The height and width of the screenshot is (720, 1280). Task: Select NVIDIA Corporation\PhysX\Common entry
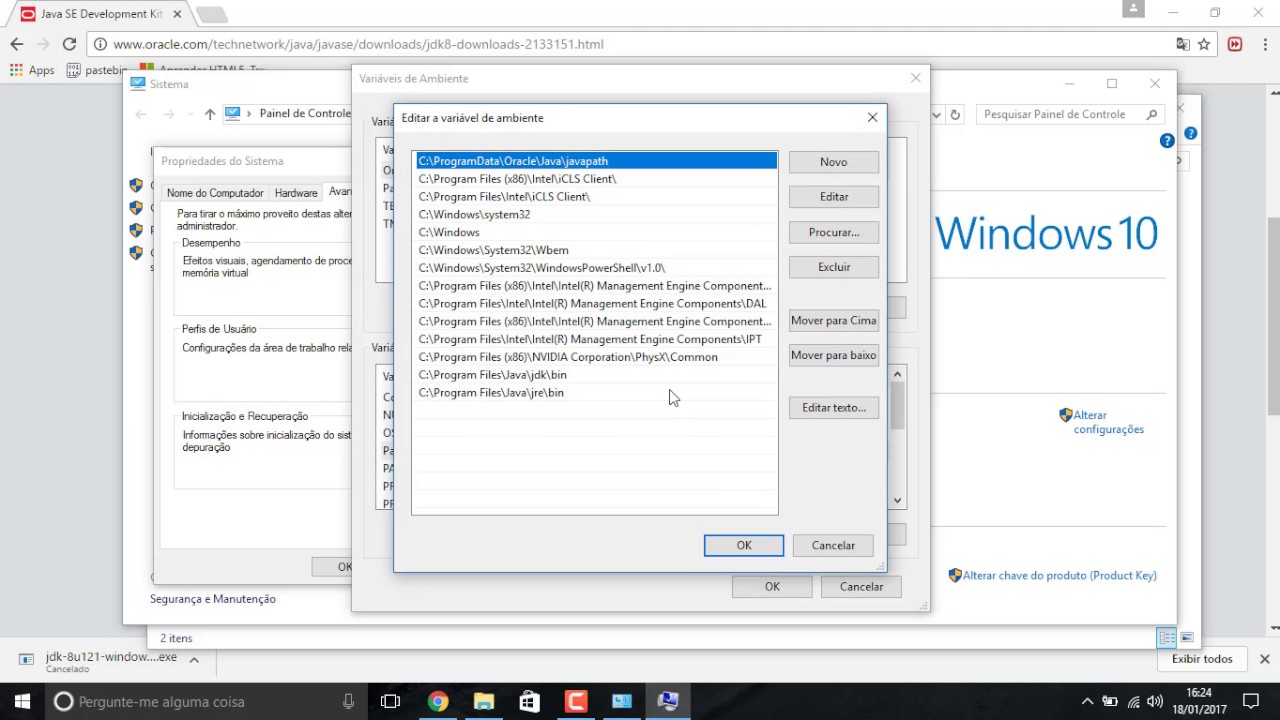click(x=596, y=357)
